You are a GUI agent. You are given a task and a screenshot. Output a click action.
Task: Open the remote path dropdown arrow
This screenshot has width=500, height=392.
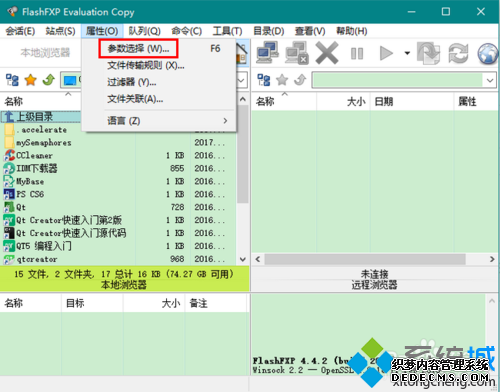[x=490, y=80]
